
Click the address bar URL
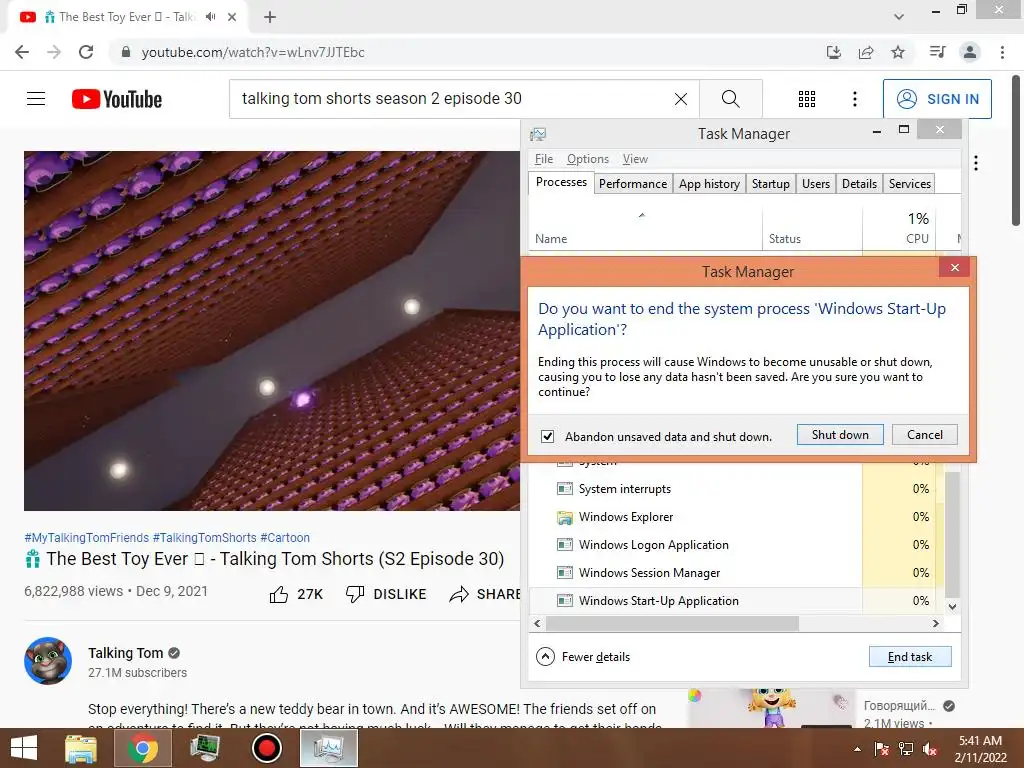tap(253, 52)
